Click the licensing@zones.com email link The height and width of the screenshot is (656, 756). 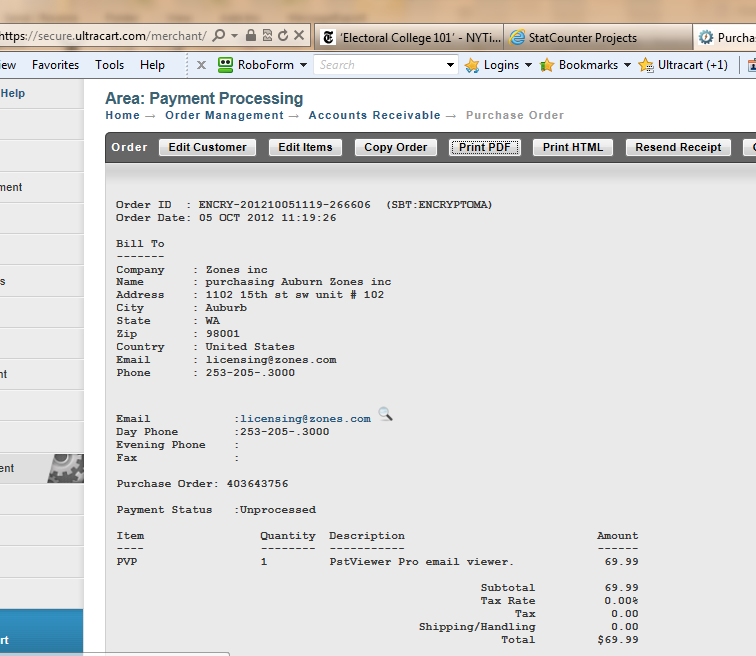click(x=306, y=419)
